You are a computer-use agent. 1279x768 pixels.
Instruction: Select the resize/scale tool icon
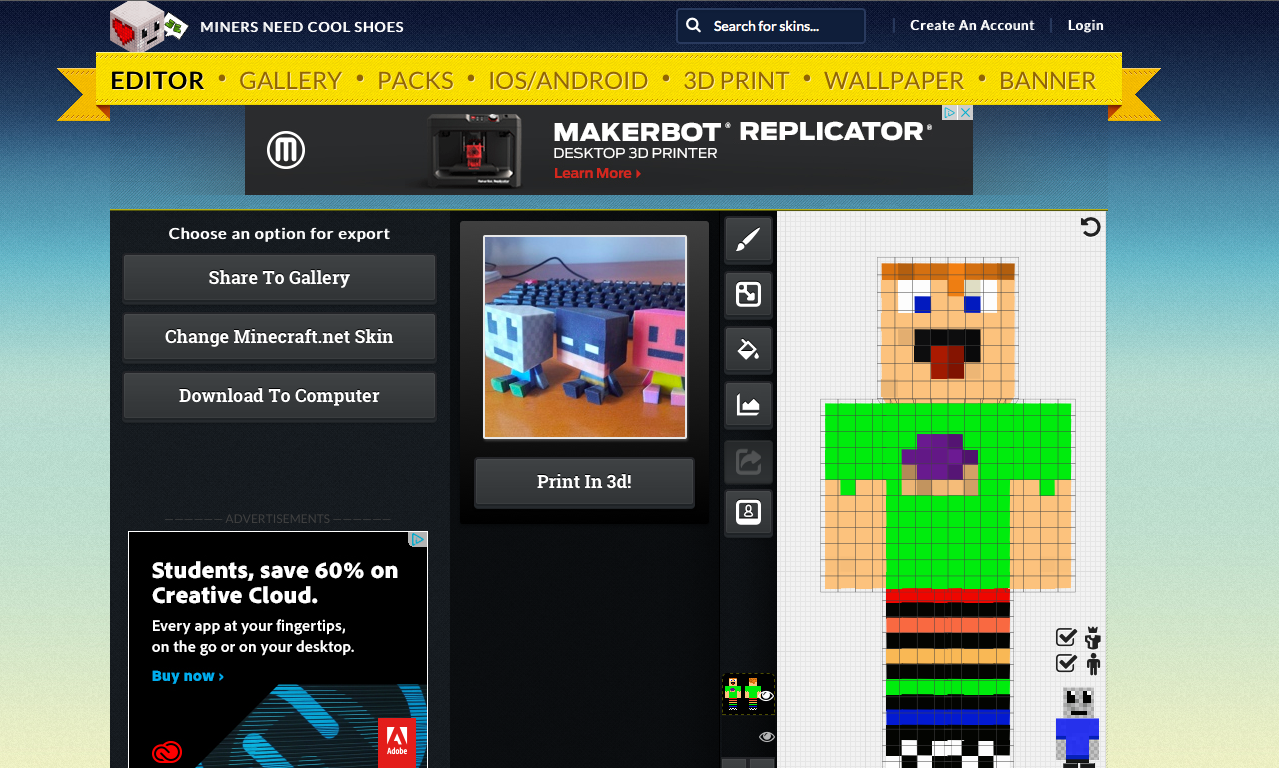click(748, 295)
